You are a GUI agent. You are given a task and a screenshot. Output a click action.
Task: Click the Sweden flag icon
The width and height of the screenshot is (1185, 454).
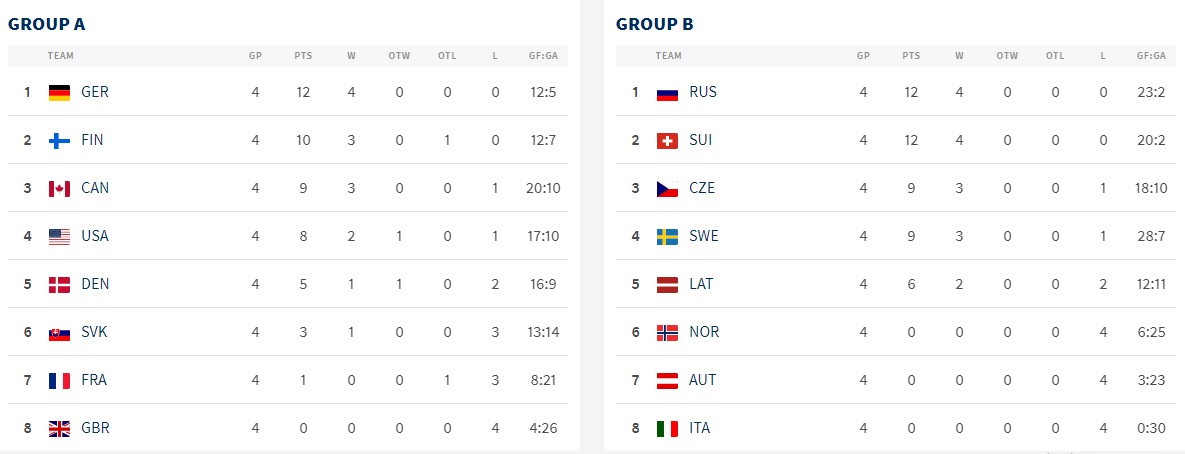click(667, 236)
